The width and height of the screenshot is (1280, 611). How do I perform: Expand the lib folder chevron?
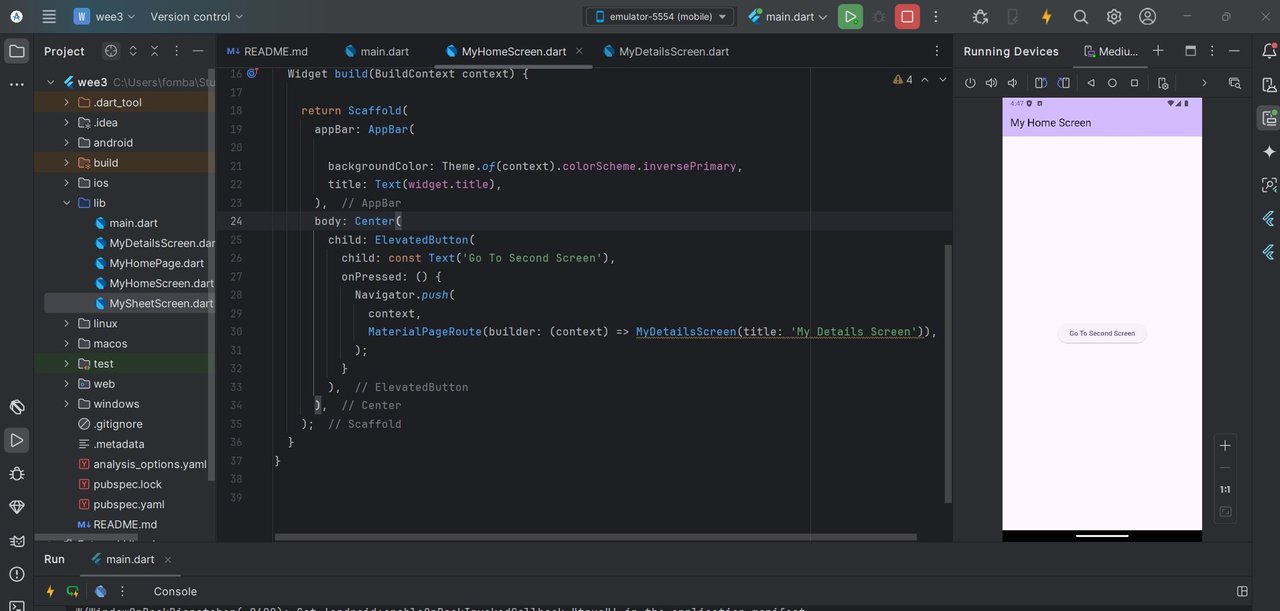(x=67, y=203)
